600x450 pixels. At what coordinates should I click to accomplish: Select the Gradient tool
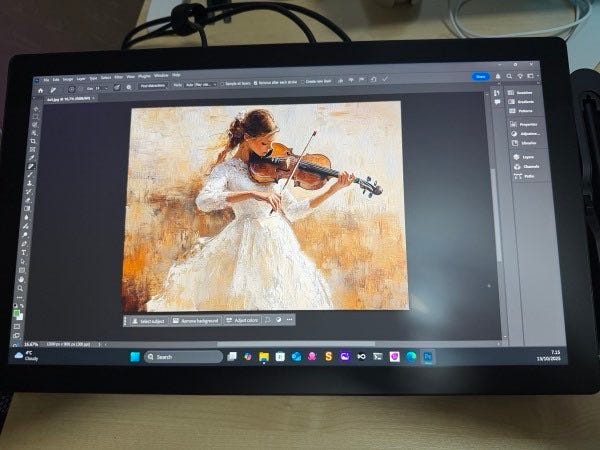click(x=27, y=208)
